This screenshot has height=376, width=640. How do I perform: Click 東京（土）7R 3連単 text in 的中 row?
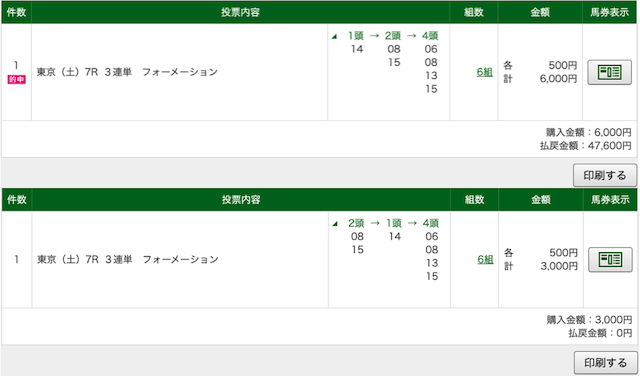(84, 72)
